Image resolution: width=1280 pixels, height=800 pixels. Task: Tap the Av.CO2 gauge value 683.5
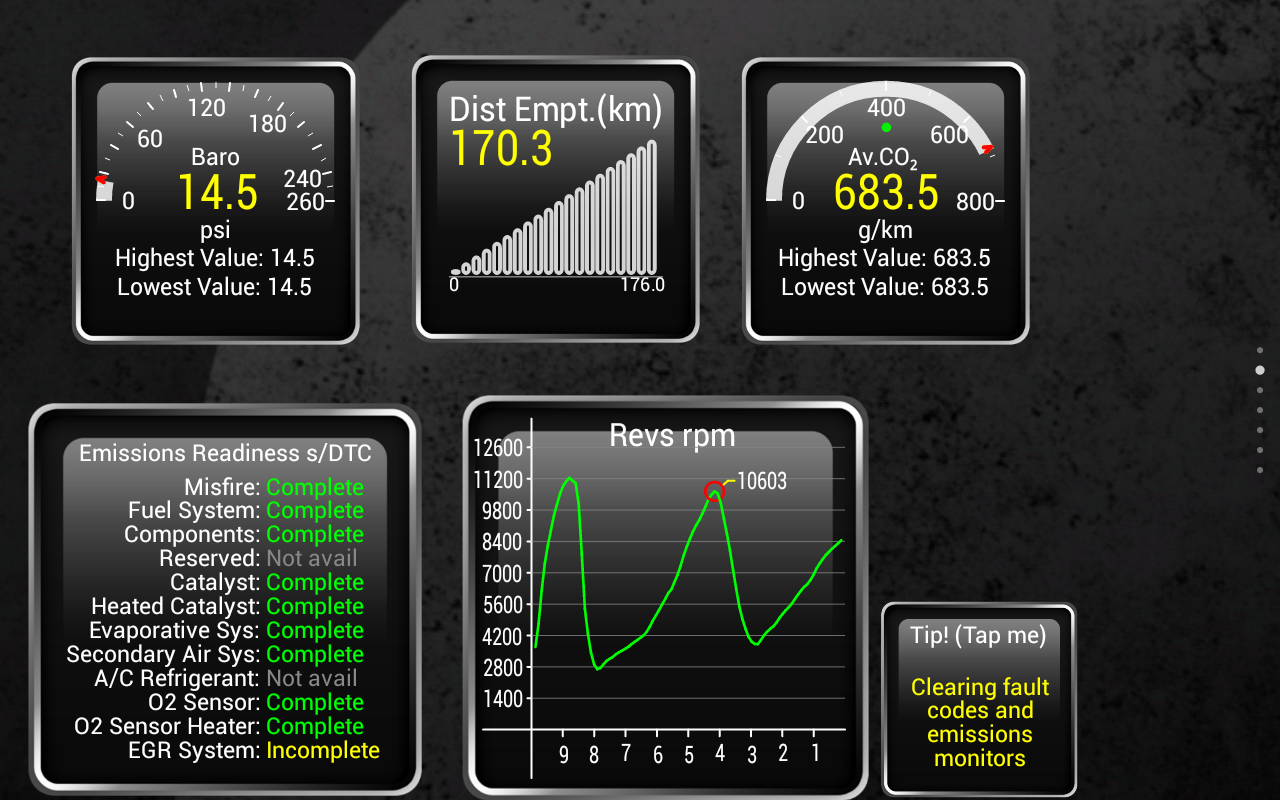coord(886,193)
